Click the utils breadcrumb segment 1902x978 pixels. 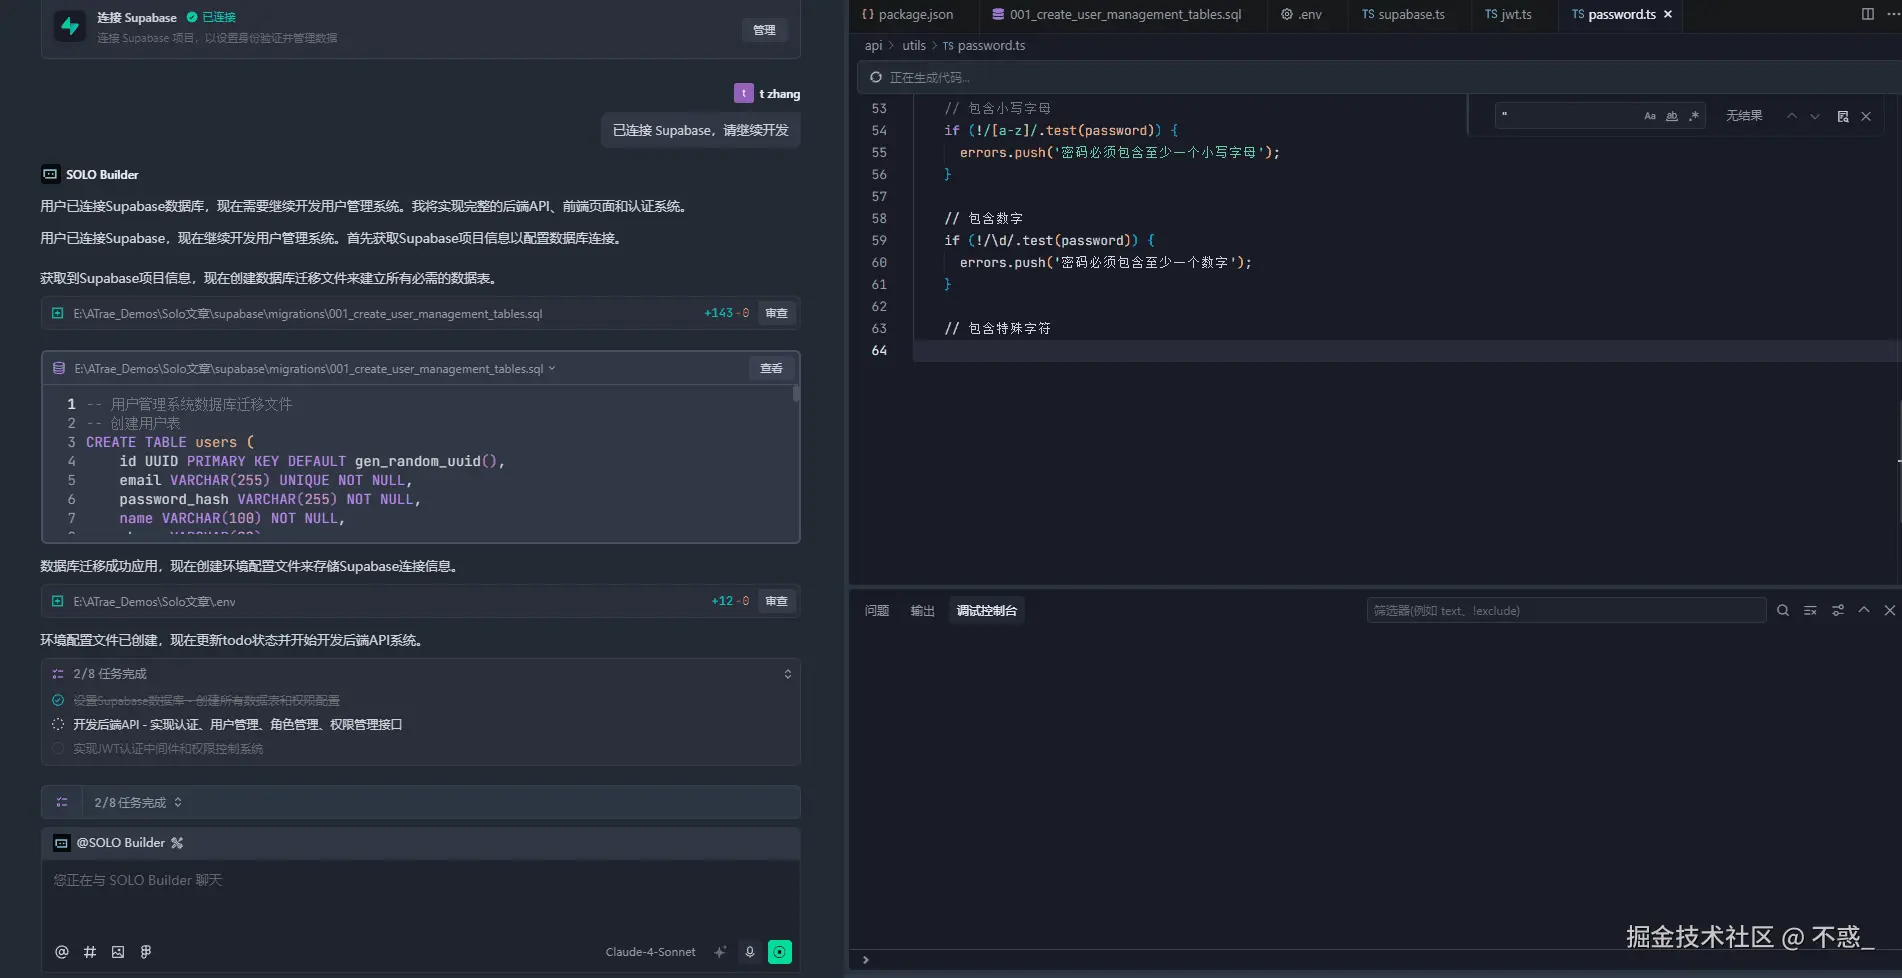point(914,45)
